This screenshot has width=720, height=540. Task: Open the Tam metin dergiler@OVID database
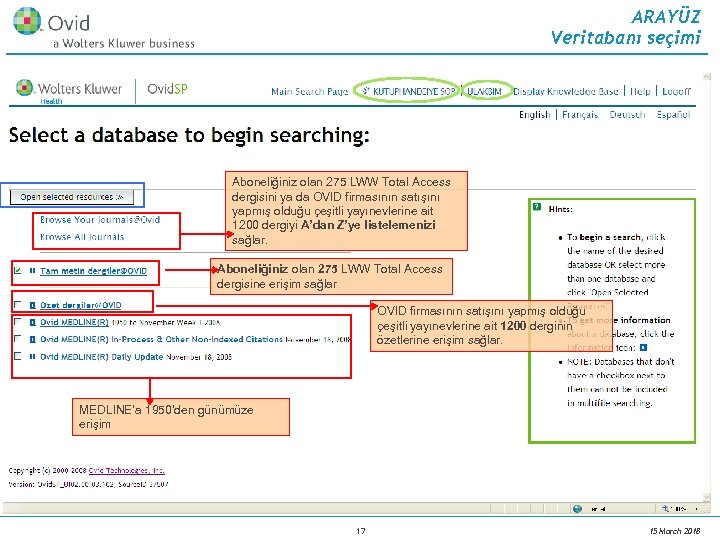point(93,271)
